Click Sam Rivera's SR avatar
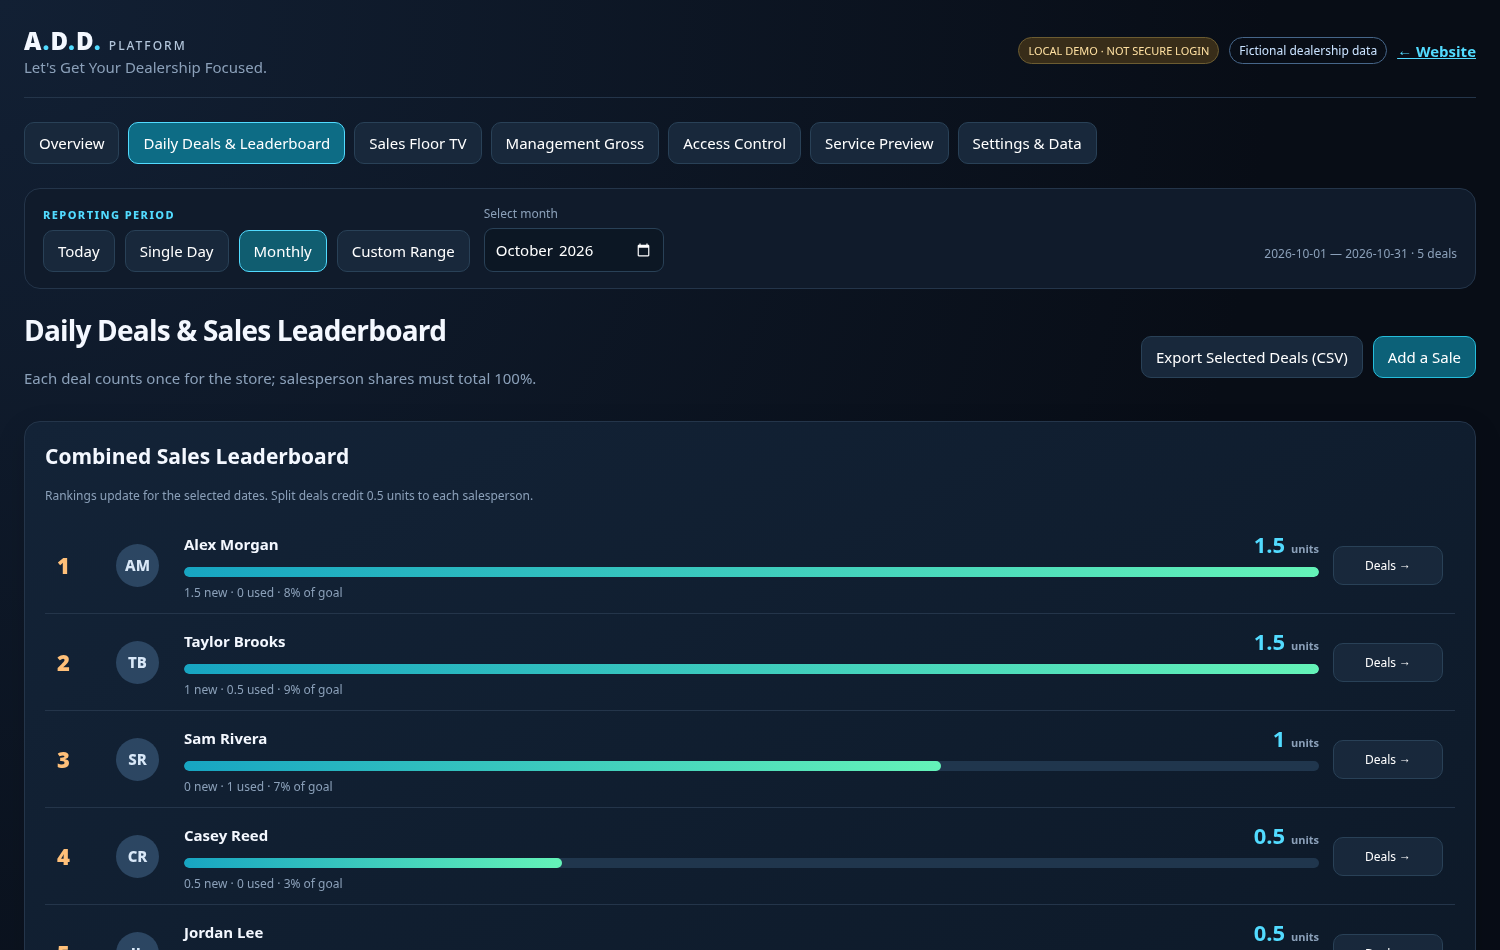This screenshot has height=950, width=1500. (137, 760)
